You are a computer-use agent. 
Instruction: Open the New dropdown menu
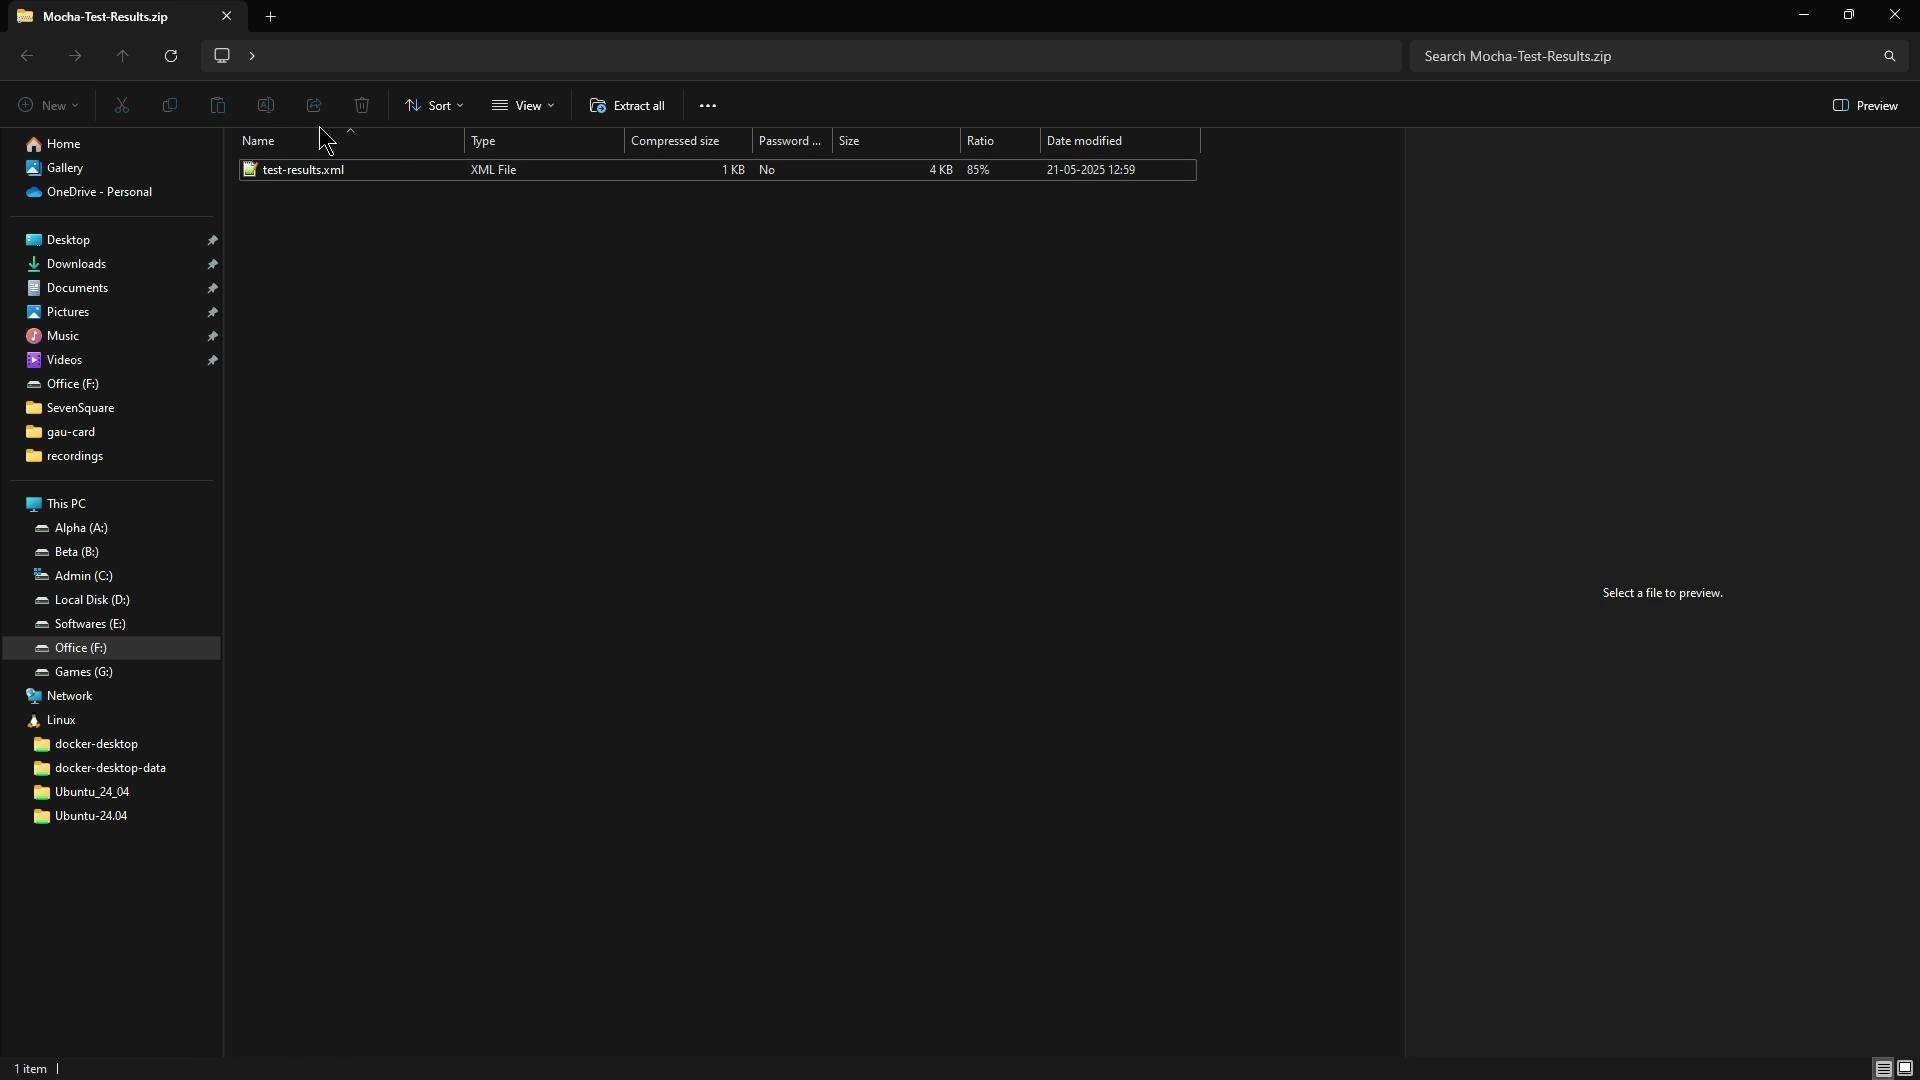click(x=48, y=105)
